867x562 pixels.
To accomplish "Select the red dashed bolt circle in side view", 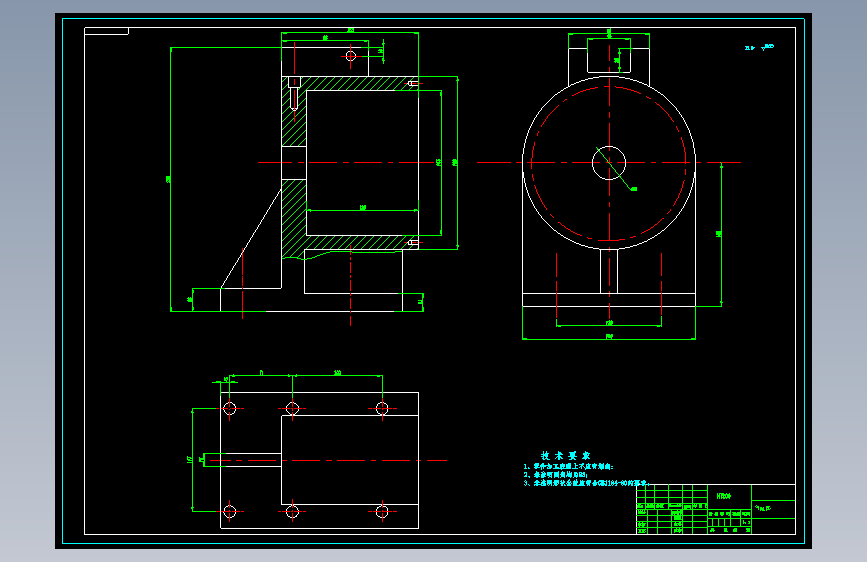I will [609, 163].
